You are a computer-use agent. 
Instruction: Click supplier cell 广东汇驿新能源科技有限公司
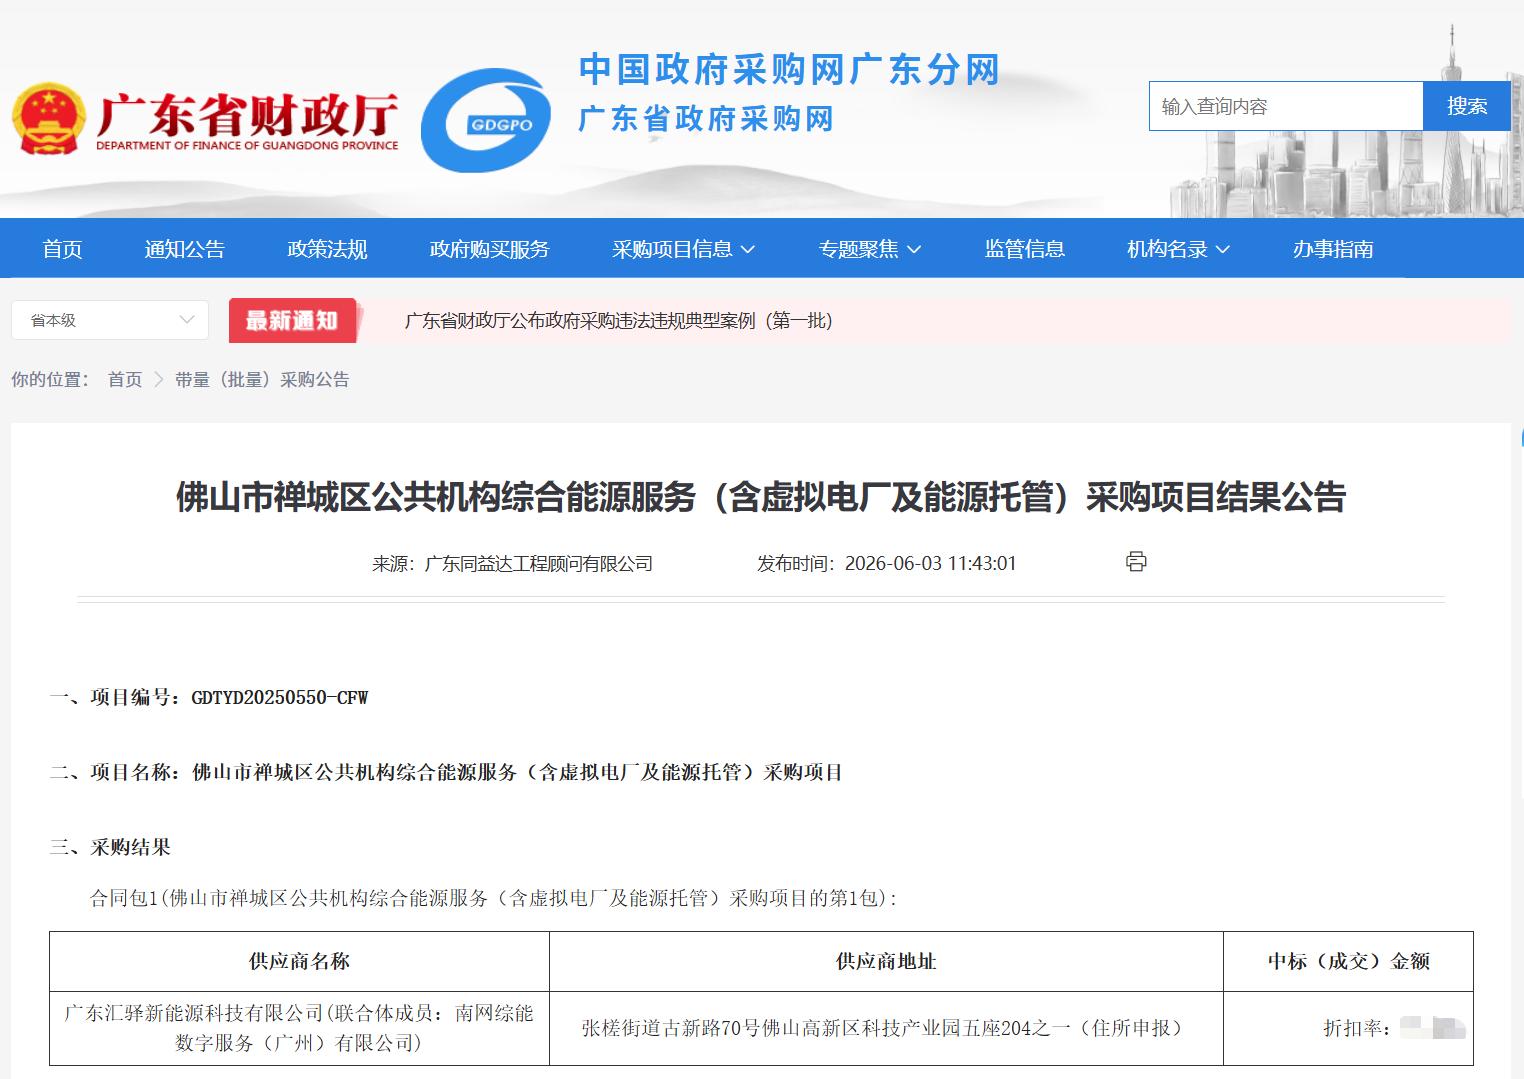[x=299, y=1028]
